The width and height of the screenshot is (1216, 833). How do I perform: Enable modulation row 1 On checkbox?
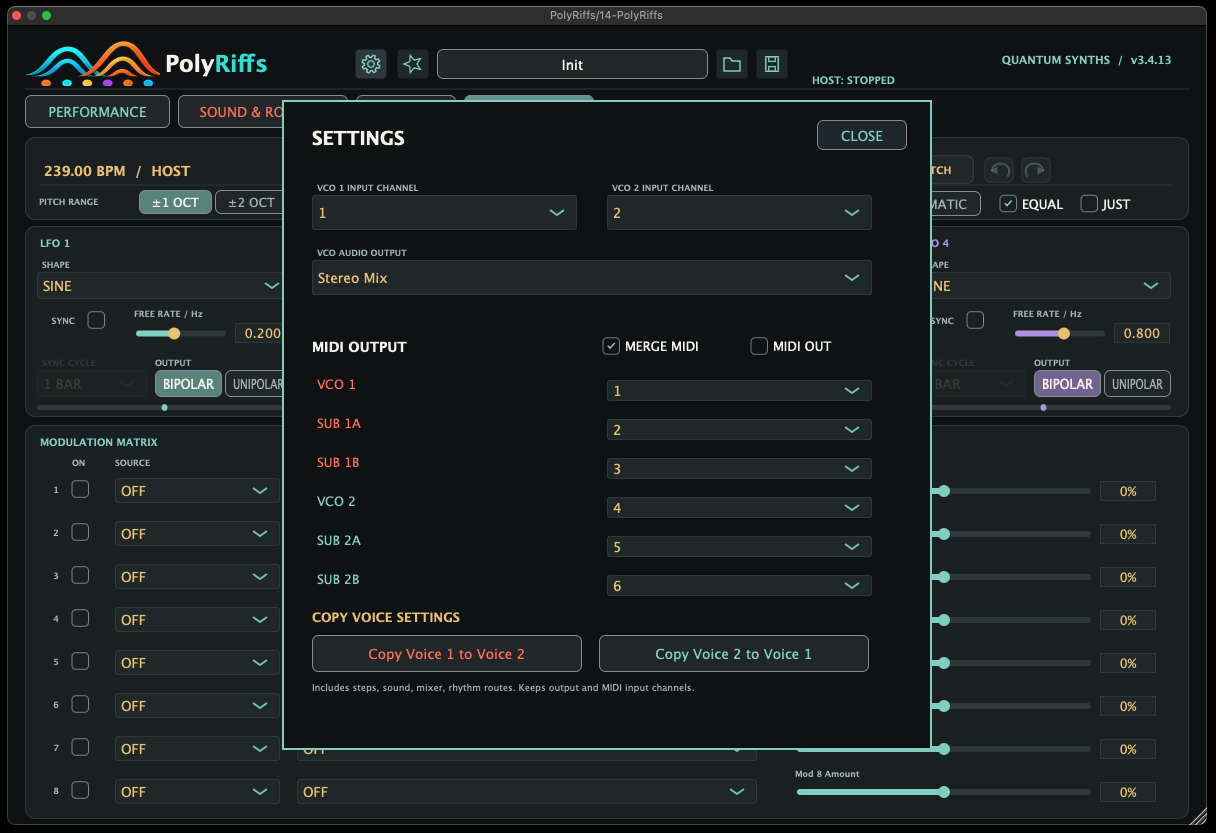(x=80, y=489)
